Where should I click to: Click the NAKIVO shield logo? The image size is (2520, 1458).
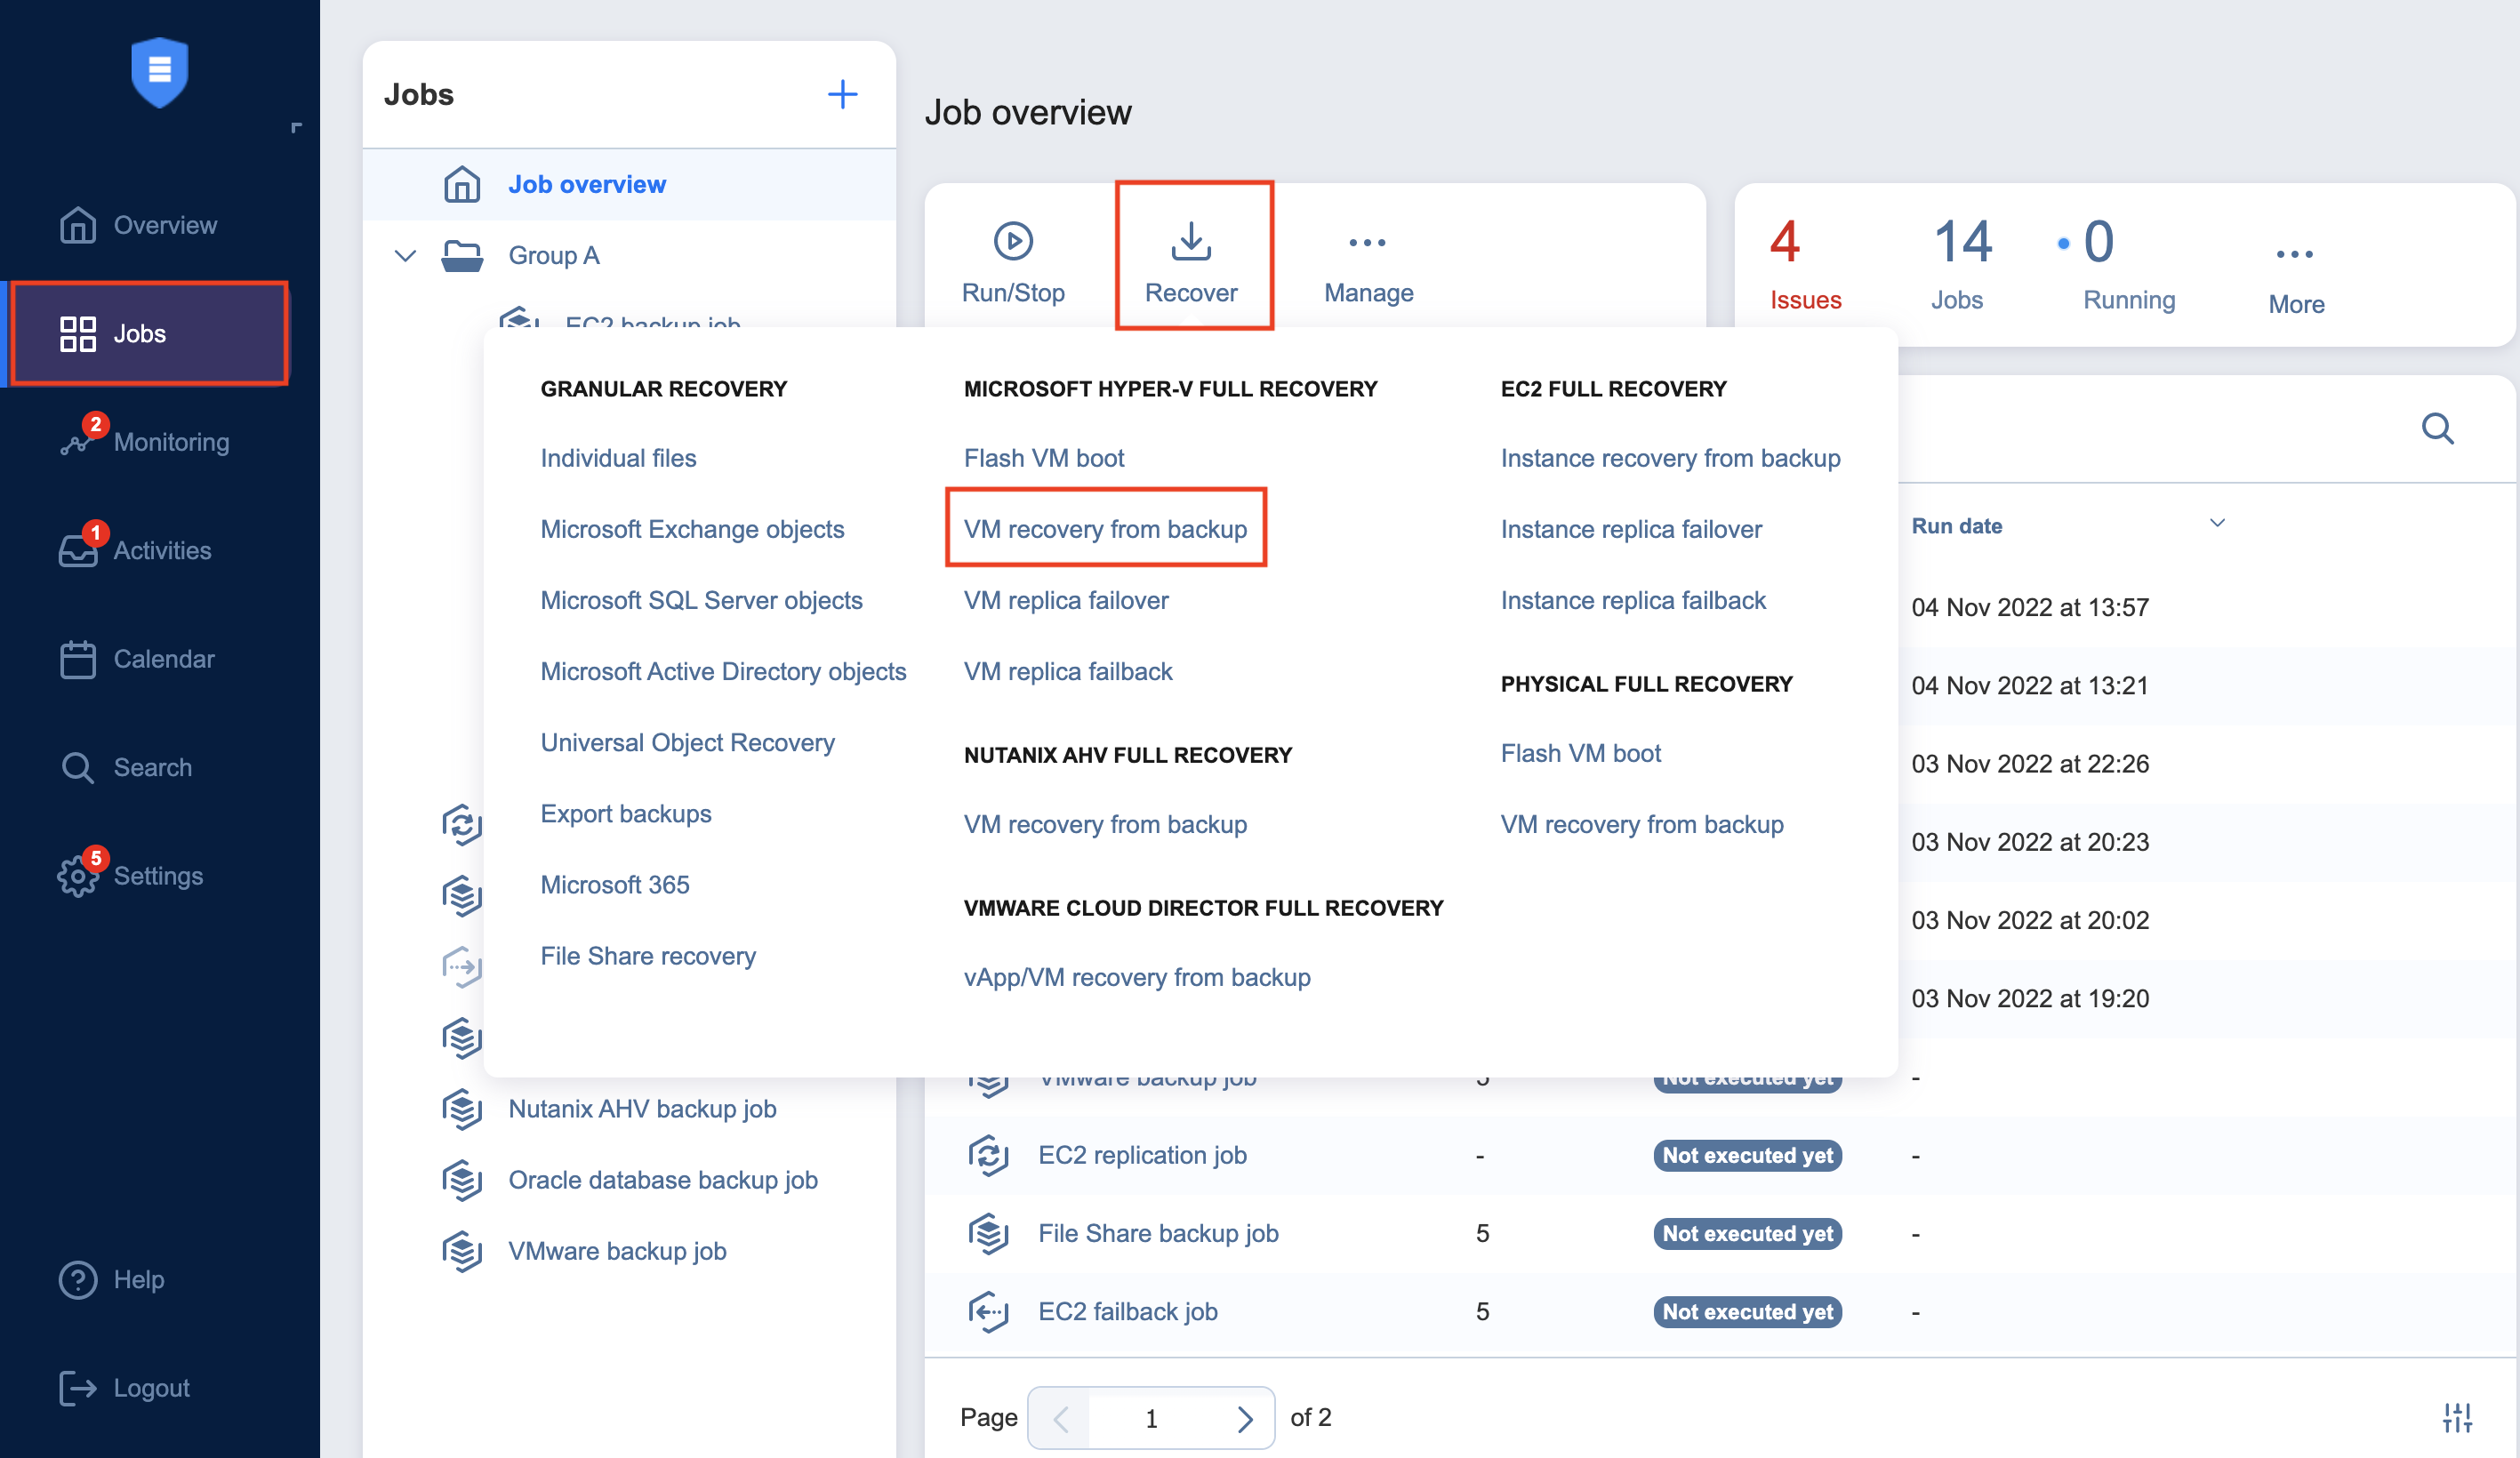tap(159, 71)
